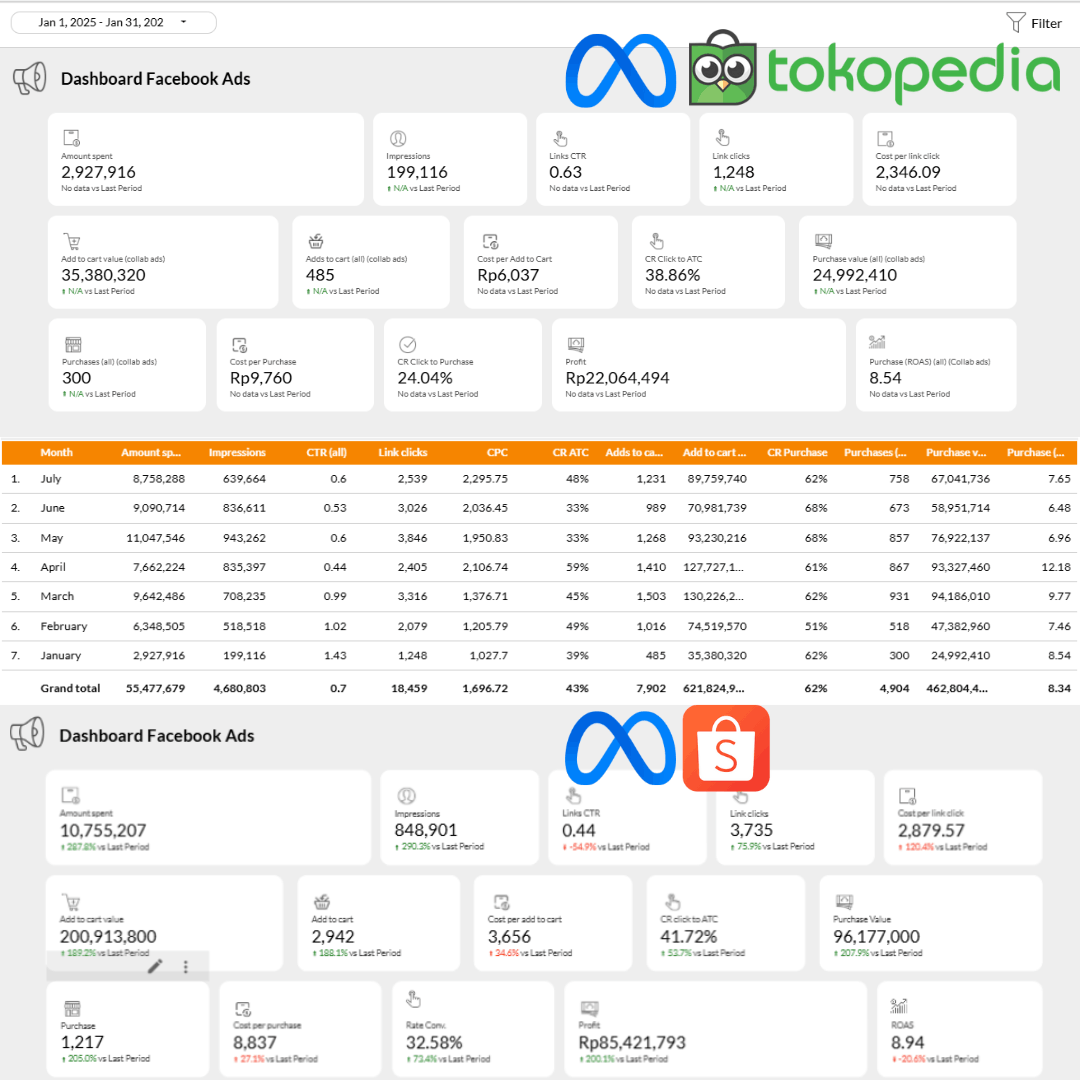Click the 10,755,207 Amount spent value

[x=103, y=831]
